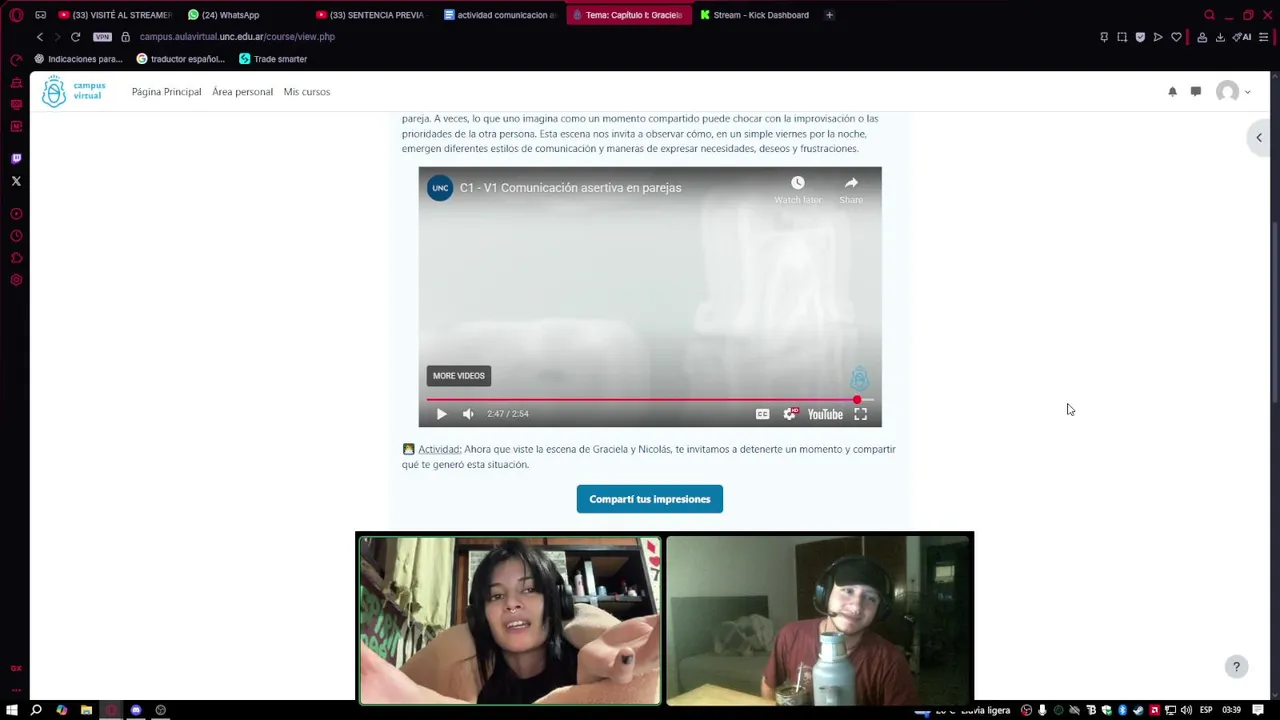The width and height of the screenshot is (1280, 720).
Task: Expand the collapsed right drawer arrow
Action: click(x=1259, y=138)
